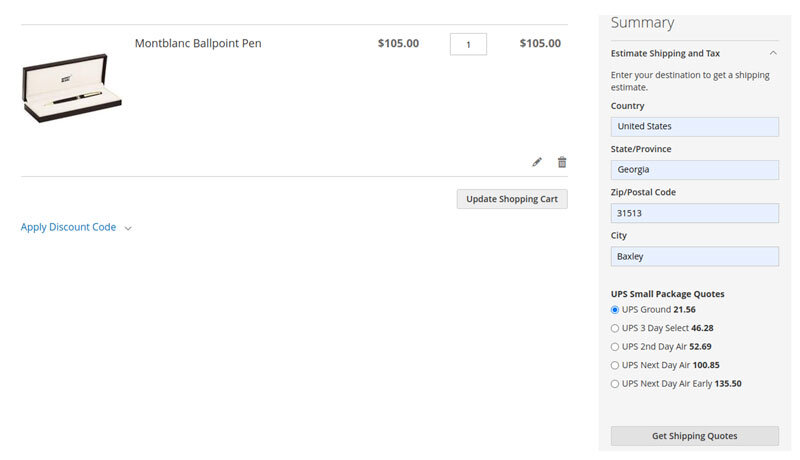Click the Zip/Postal Code field with 31513
Screen dimensions: 800x460
(x=694, y=213)
